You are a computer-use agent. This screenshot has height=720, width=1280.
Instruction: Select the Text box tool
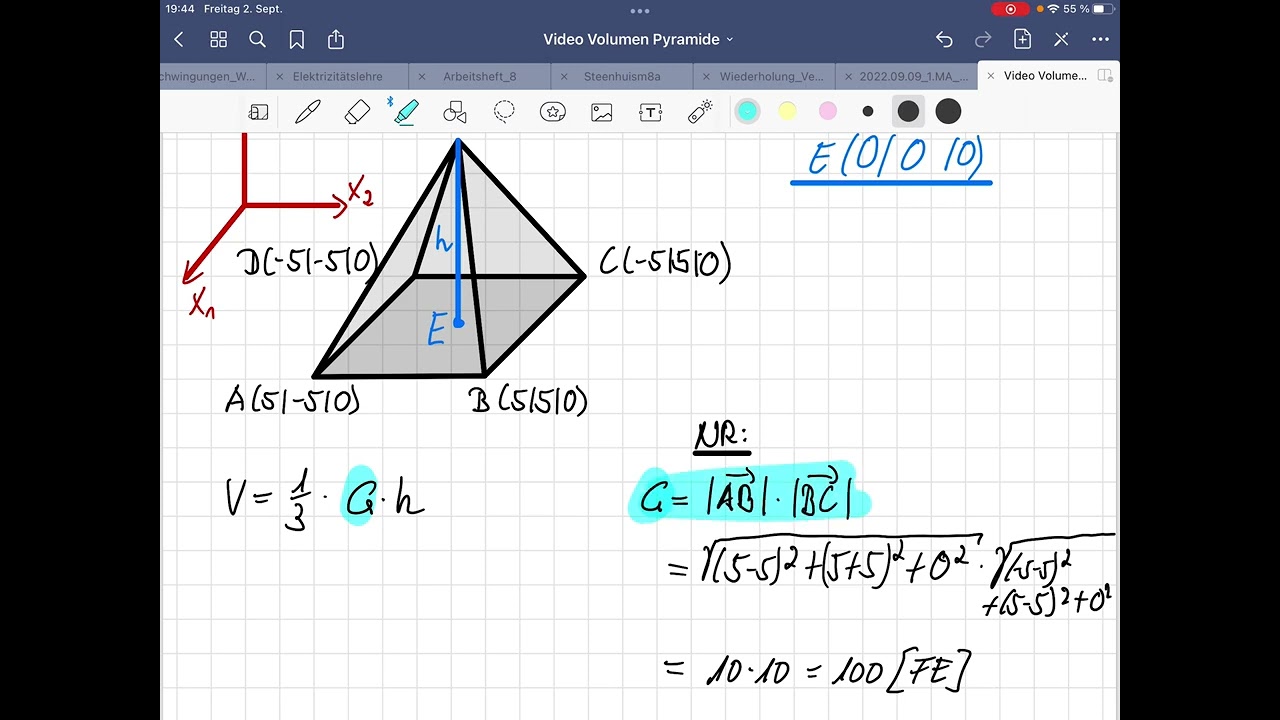(651, 112)
